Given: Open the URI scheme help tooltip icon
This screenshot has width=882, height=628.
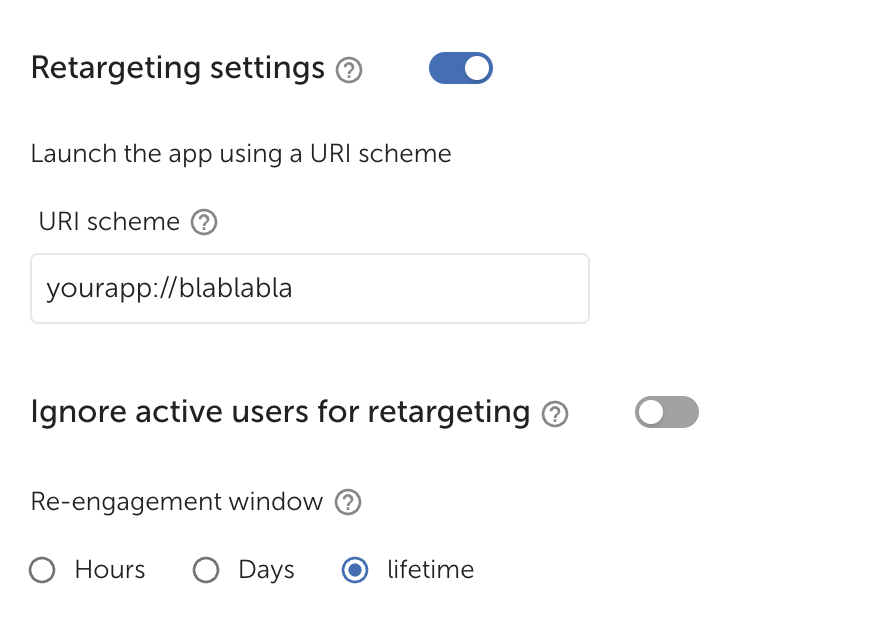Looking at the screenshot, I should [204, 222].
